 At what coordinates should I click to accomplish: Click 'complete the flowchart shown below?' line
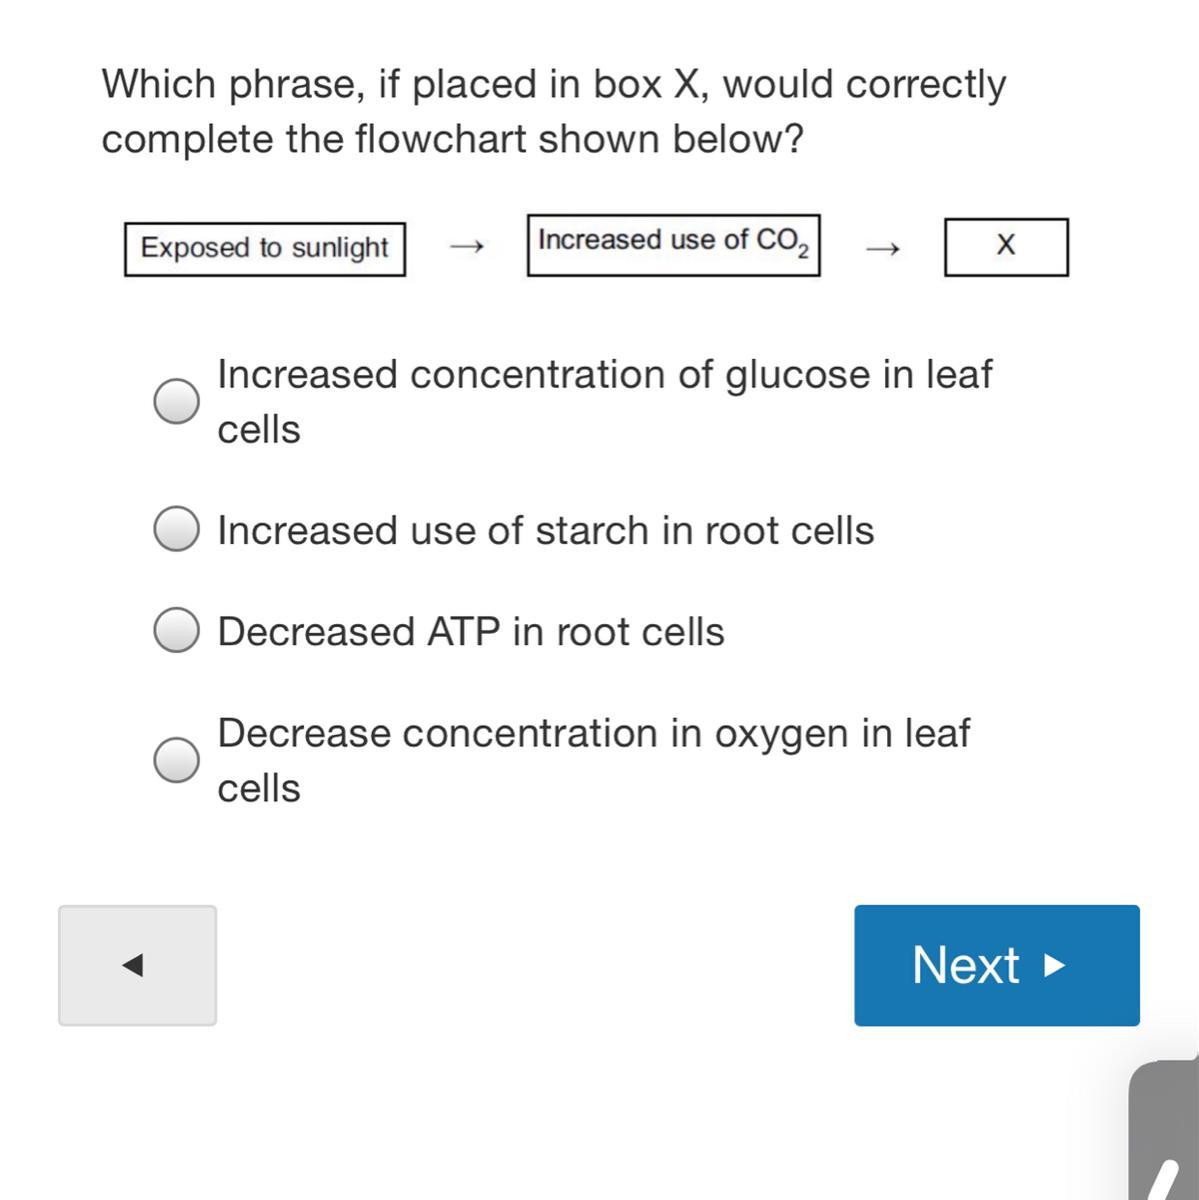(x=452, y=139)
